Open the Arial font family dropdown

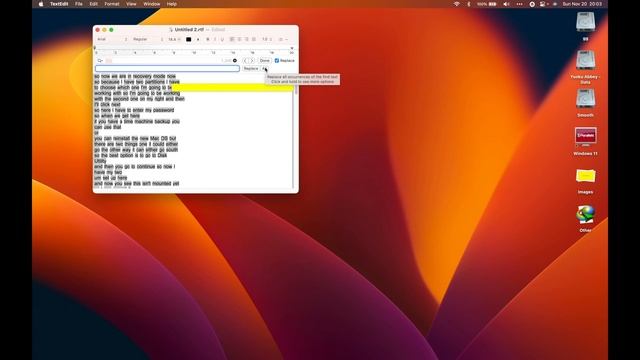click(x=112, y=39)
